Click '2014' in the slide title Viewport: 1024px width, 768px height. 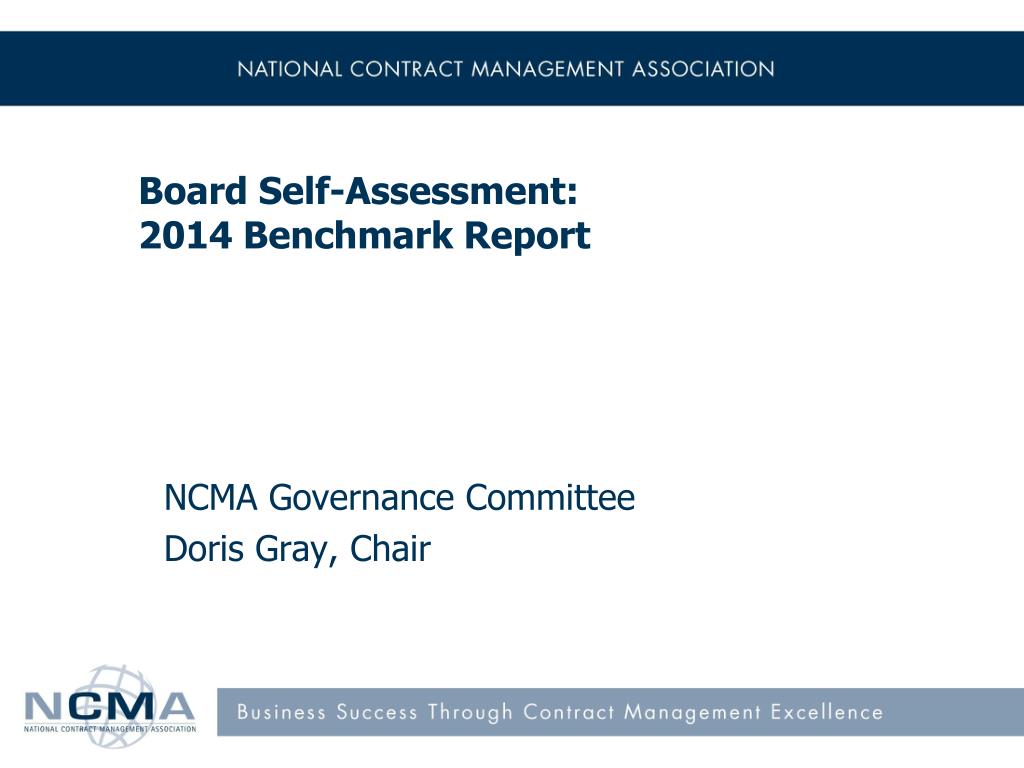[x=185, y=235]
